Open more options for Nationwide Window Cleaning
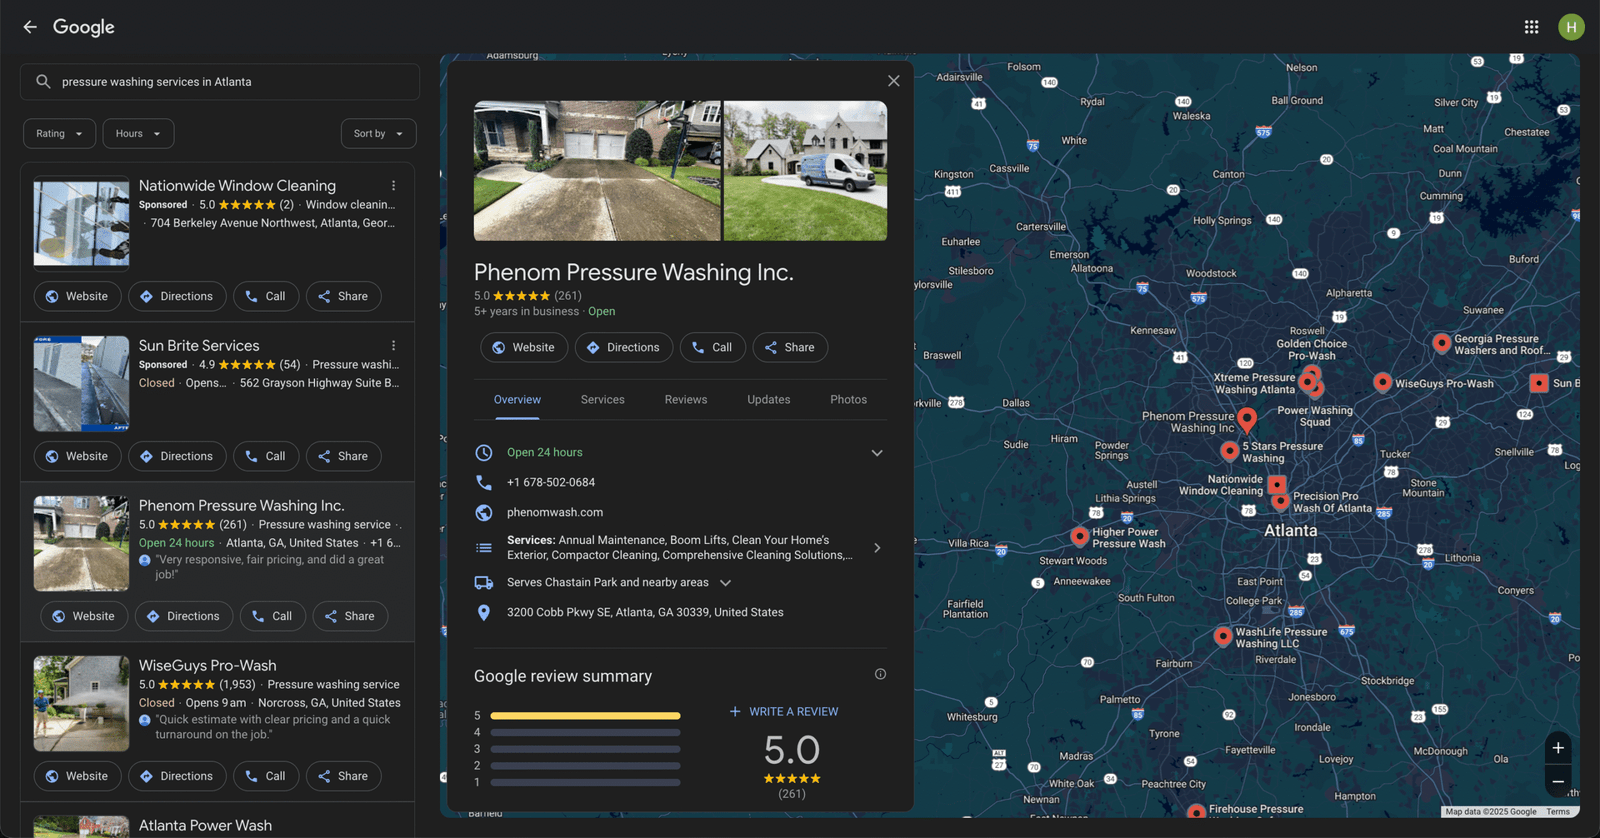The width and height of the screenshot is (1600, 838). pos(394,186)
